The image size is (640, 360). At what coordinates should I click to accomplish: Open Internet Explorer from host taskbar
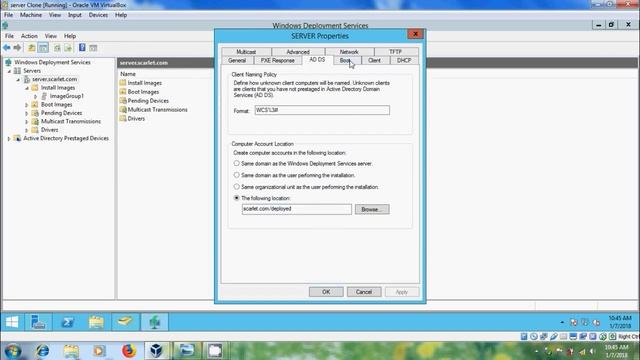pos(42,351)
